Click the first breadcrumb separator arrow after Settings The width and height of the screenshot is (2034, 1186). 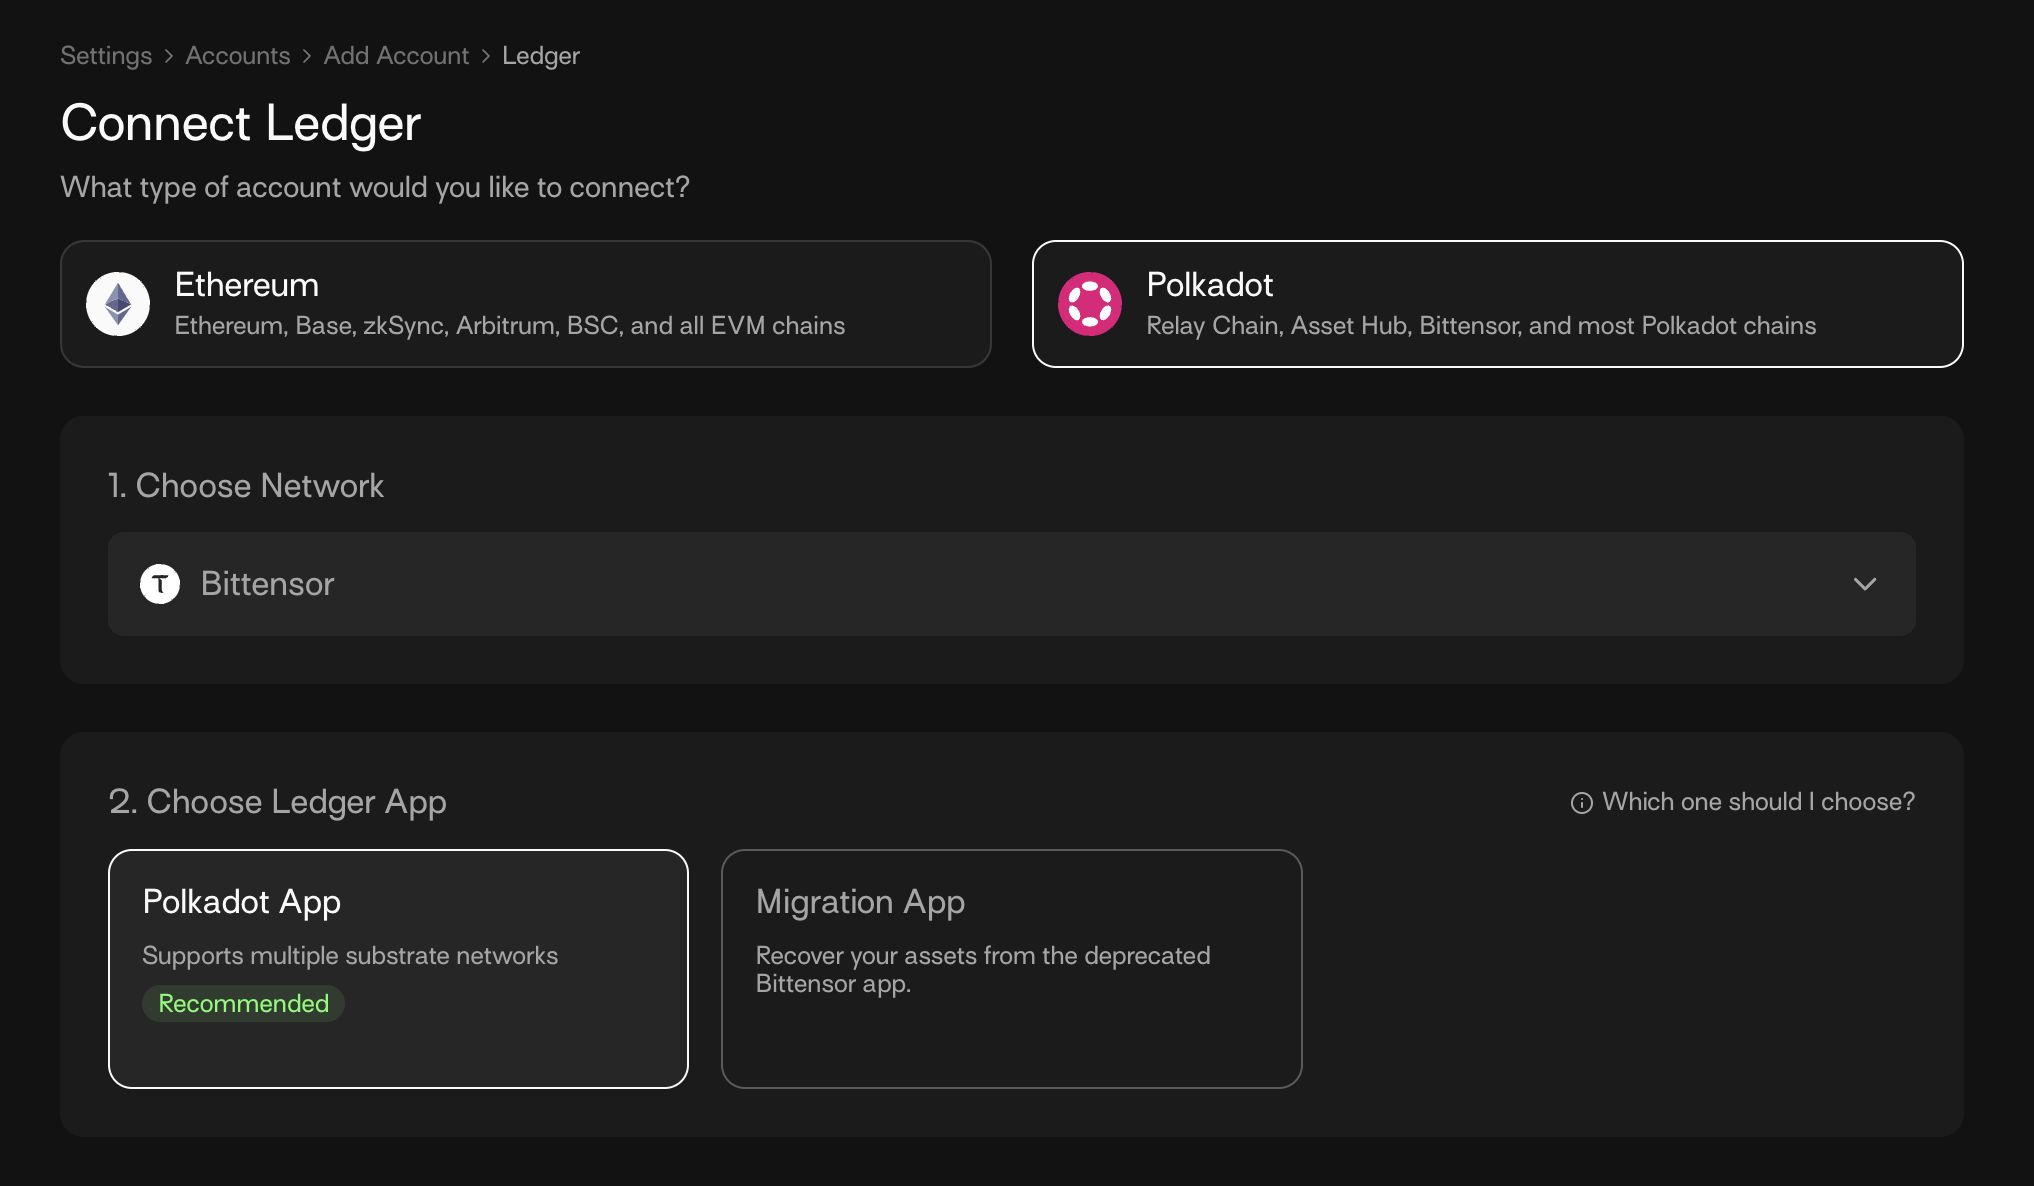[x=169, y=56]
